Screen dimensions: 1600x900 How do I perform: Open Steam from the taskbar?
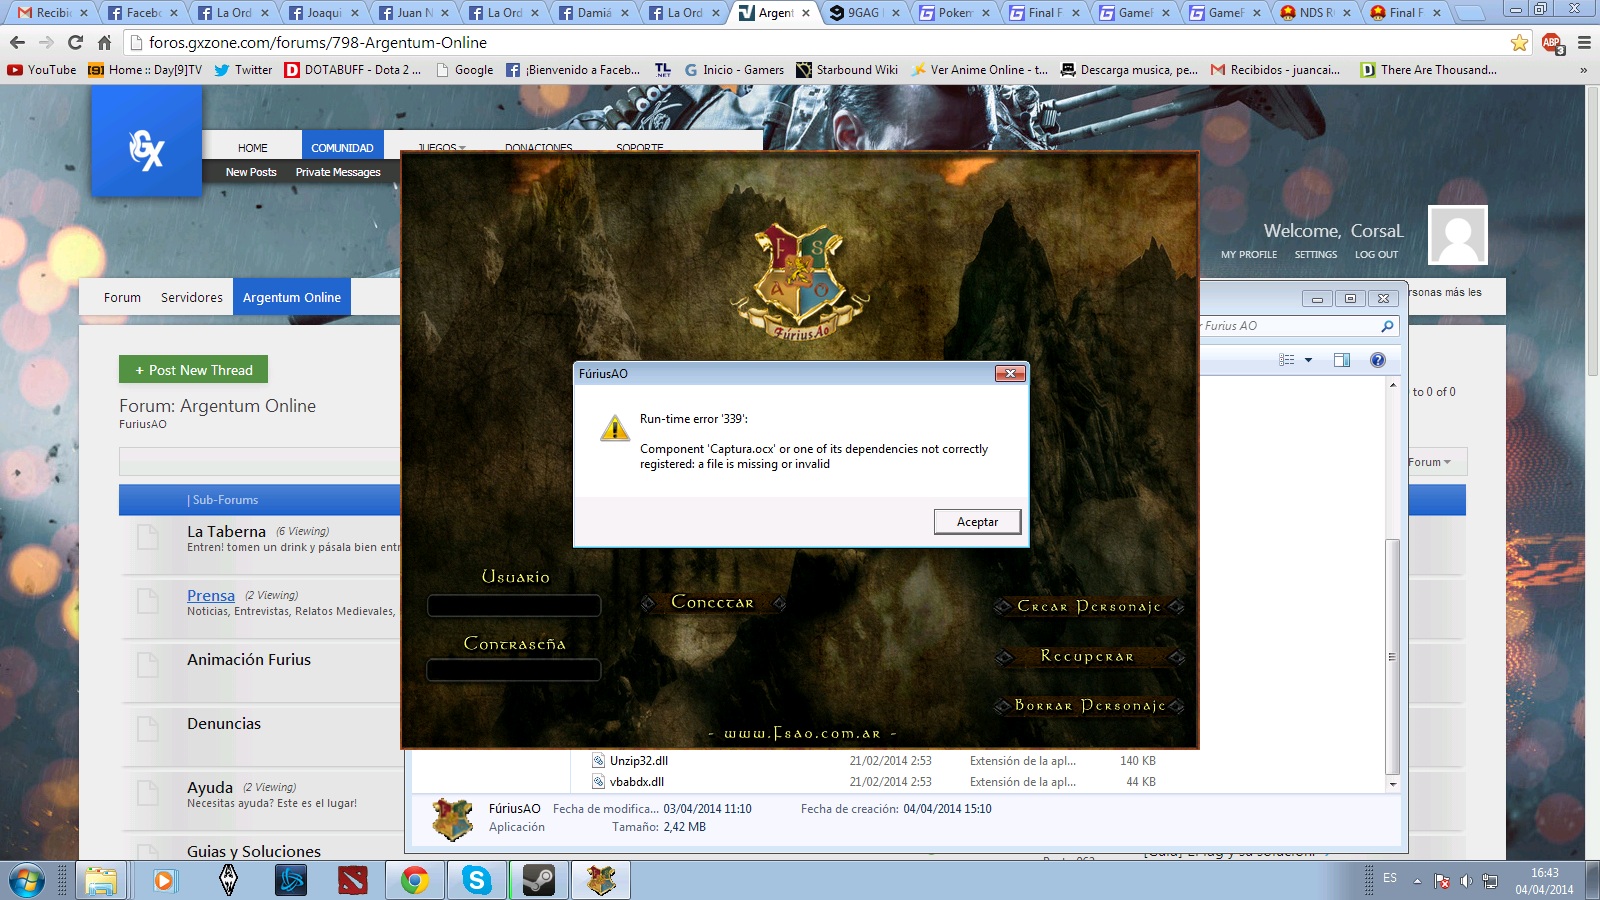[539, 881]
